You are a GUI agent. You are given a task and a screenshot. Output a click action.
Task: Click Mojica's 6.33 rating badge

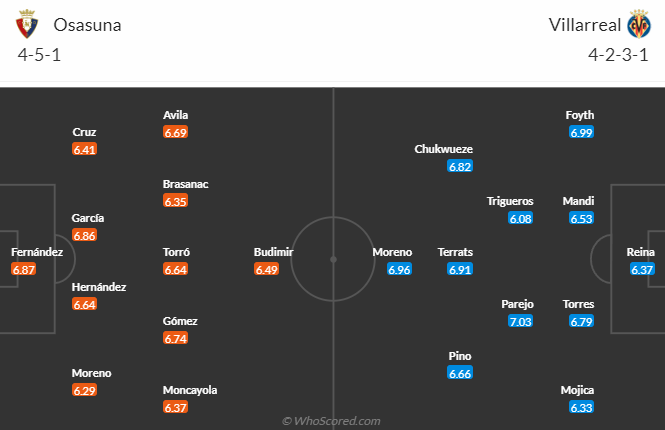pos(581,408)
